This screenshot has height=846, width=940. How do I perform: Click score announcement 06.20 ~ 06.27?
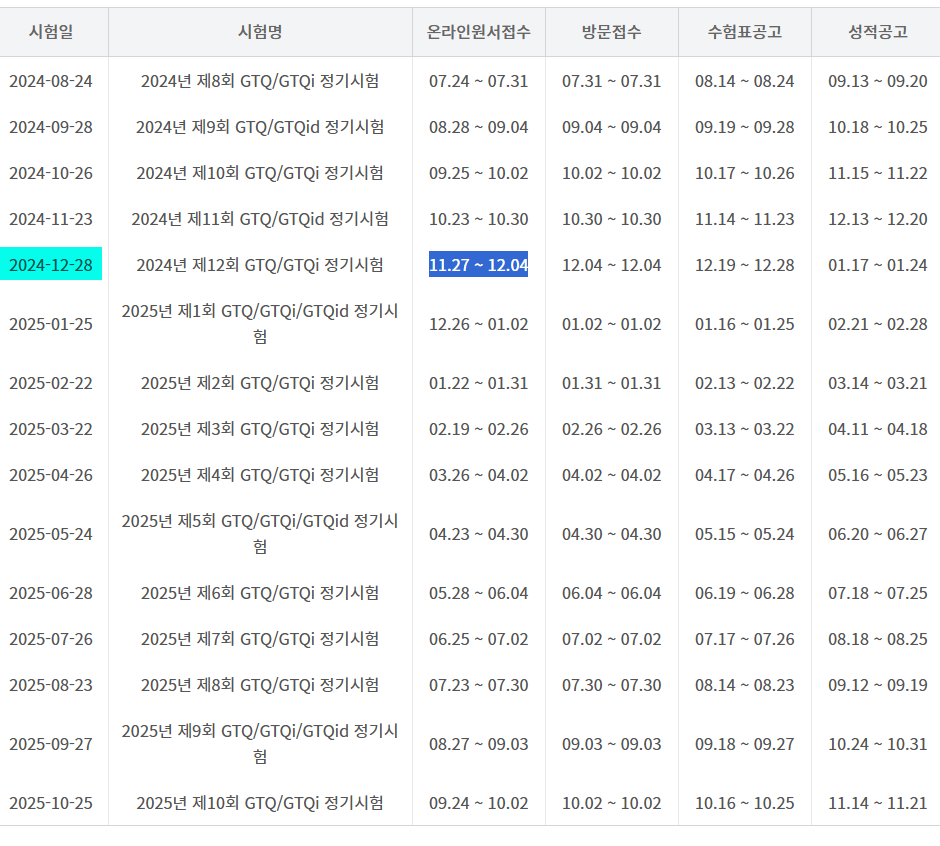pos(878,534)
